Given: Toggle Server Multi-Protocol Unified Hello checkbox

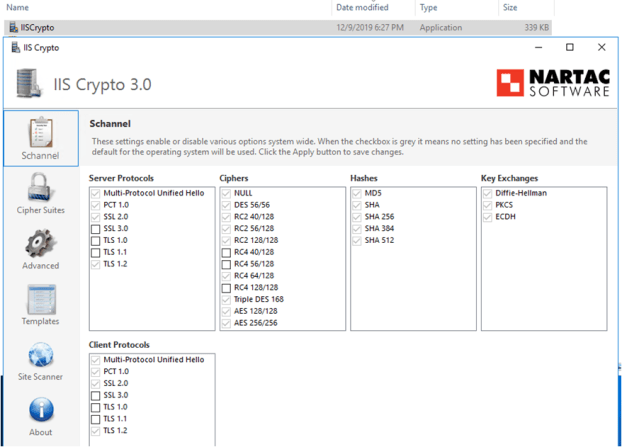Looking at the screenshot, I should (x=95, y=194).
